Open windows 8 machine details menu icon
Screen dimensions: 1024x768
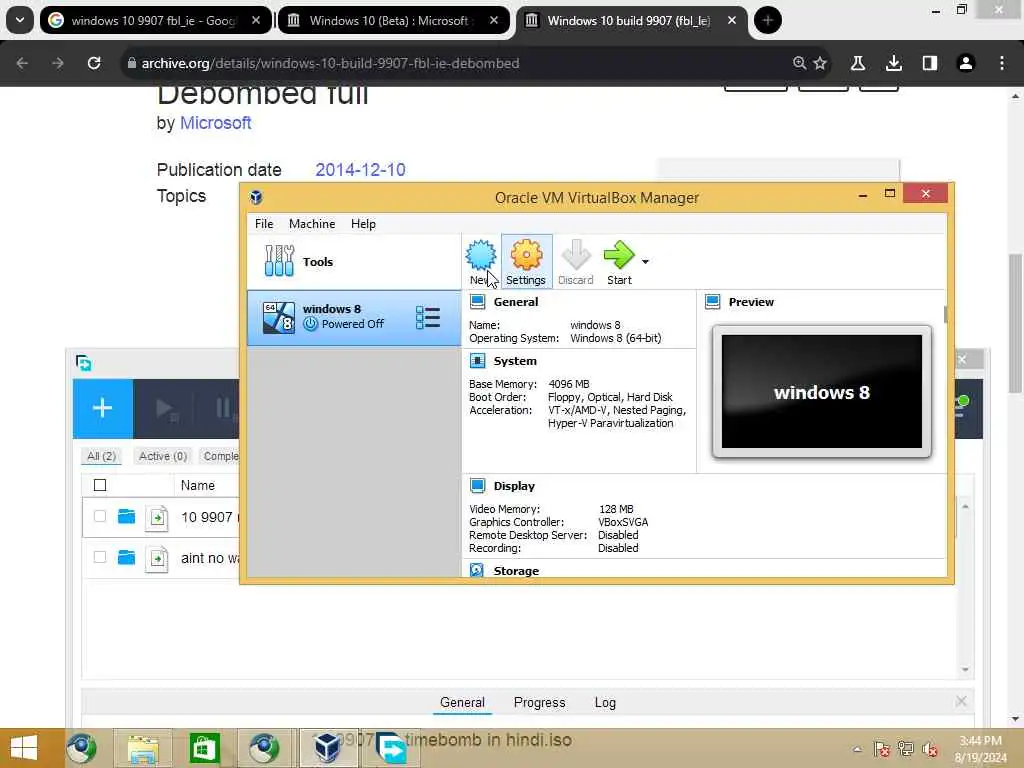(x=428, y=317)
